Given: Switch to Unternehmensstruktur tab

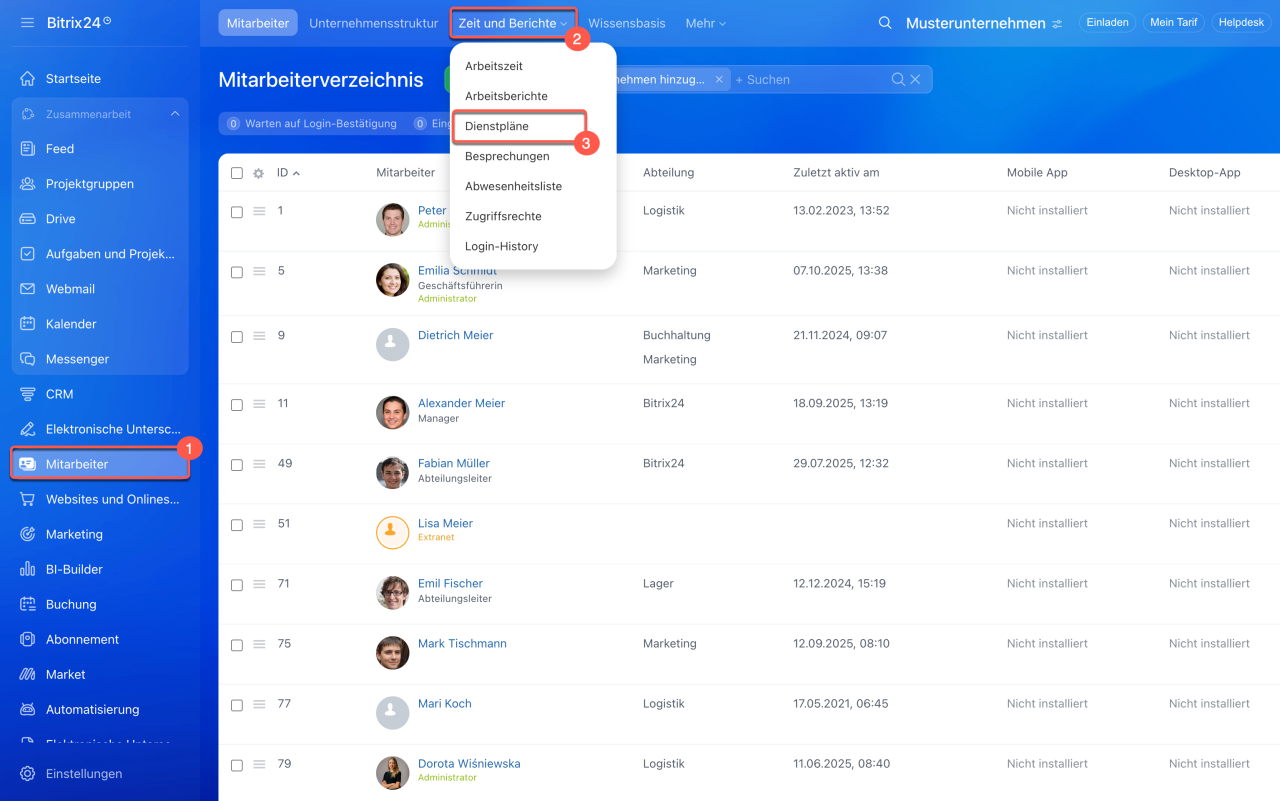Looking at the screenshot, I should [x=374, y=23].
